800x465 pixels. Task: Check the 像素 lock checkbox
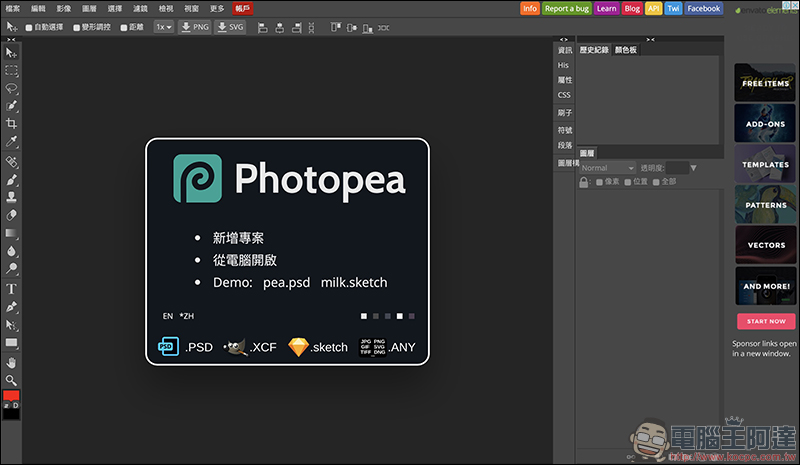[x=599, y=182]
